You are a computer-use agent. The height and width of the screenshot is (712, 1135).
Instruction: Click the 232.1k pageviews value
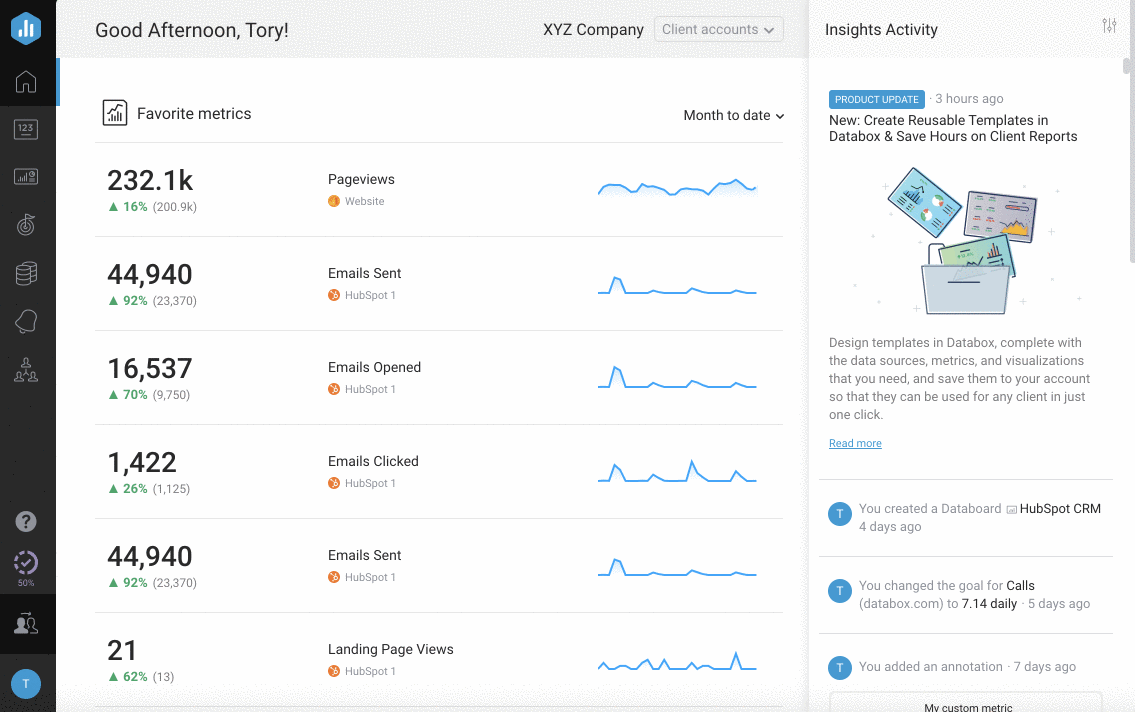pyautogui.click(x=151, y=181)
